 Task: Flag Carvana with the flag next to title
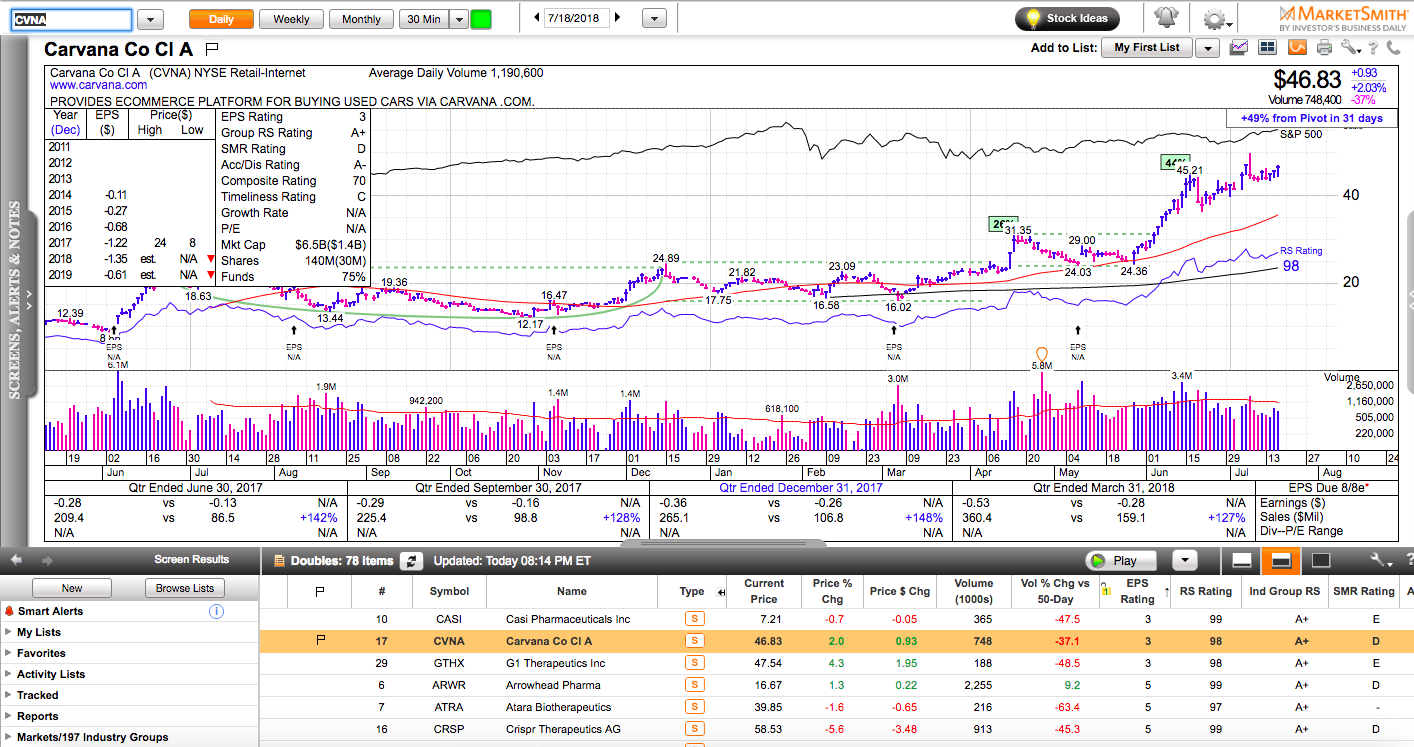[x=212, y=48]
